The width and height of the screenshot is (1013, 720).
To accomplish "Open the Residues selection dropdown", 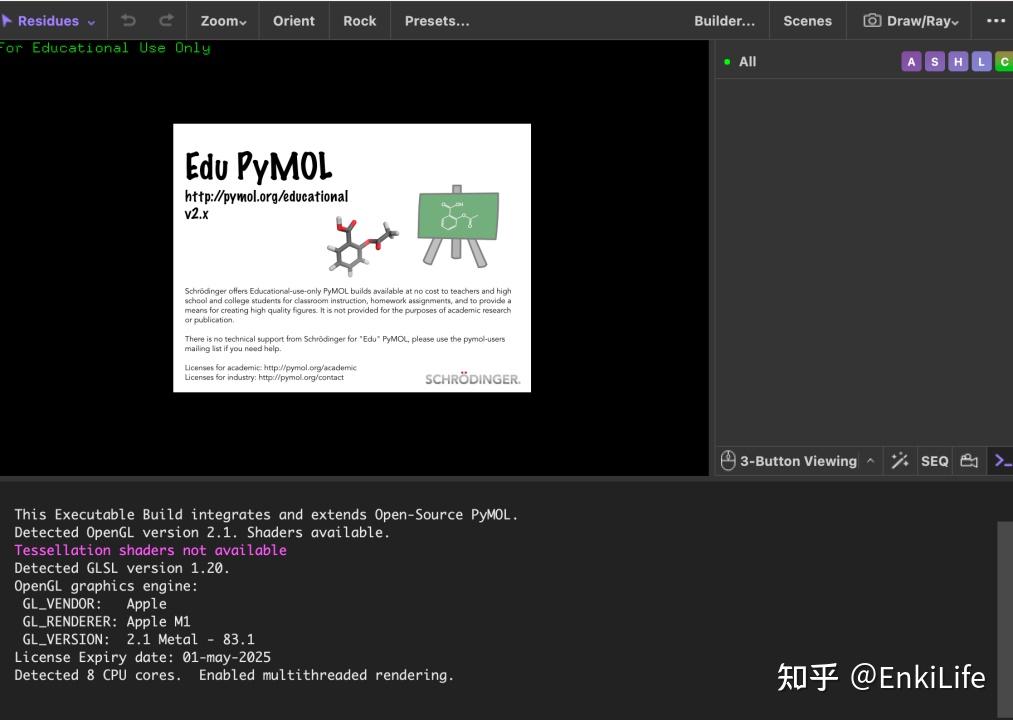I will (x=48, y=20).
